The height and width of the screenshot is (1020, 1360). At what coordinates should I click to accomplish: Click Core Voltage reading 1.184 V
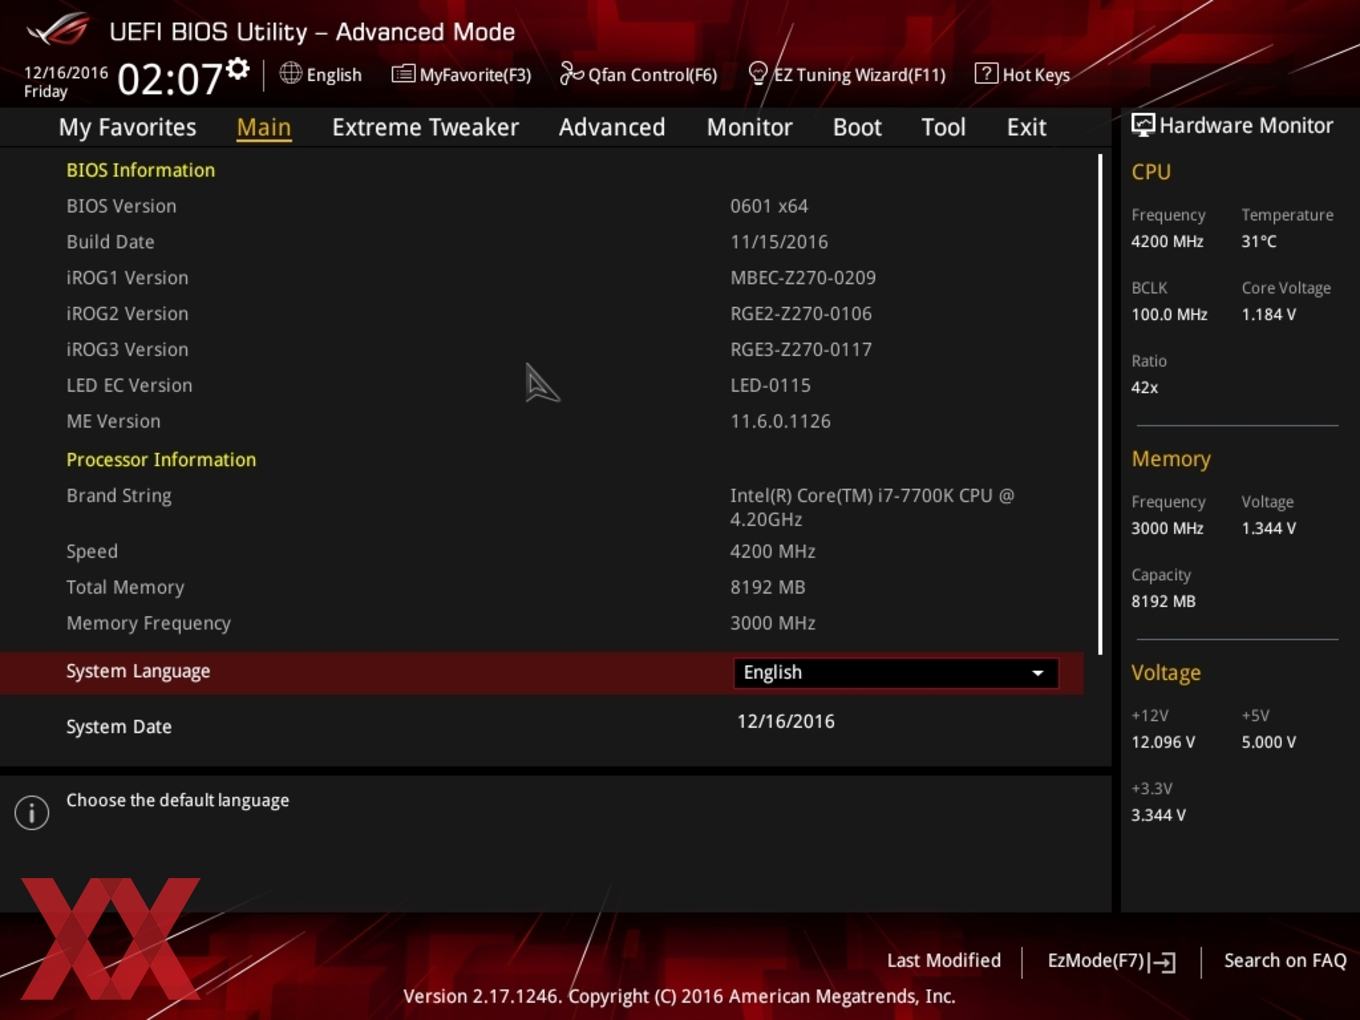click(x=1269, y=314)
